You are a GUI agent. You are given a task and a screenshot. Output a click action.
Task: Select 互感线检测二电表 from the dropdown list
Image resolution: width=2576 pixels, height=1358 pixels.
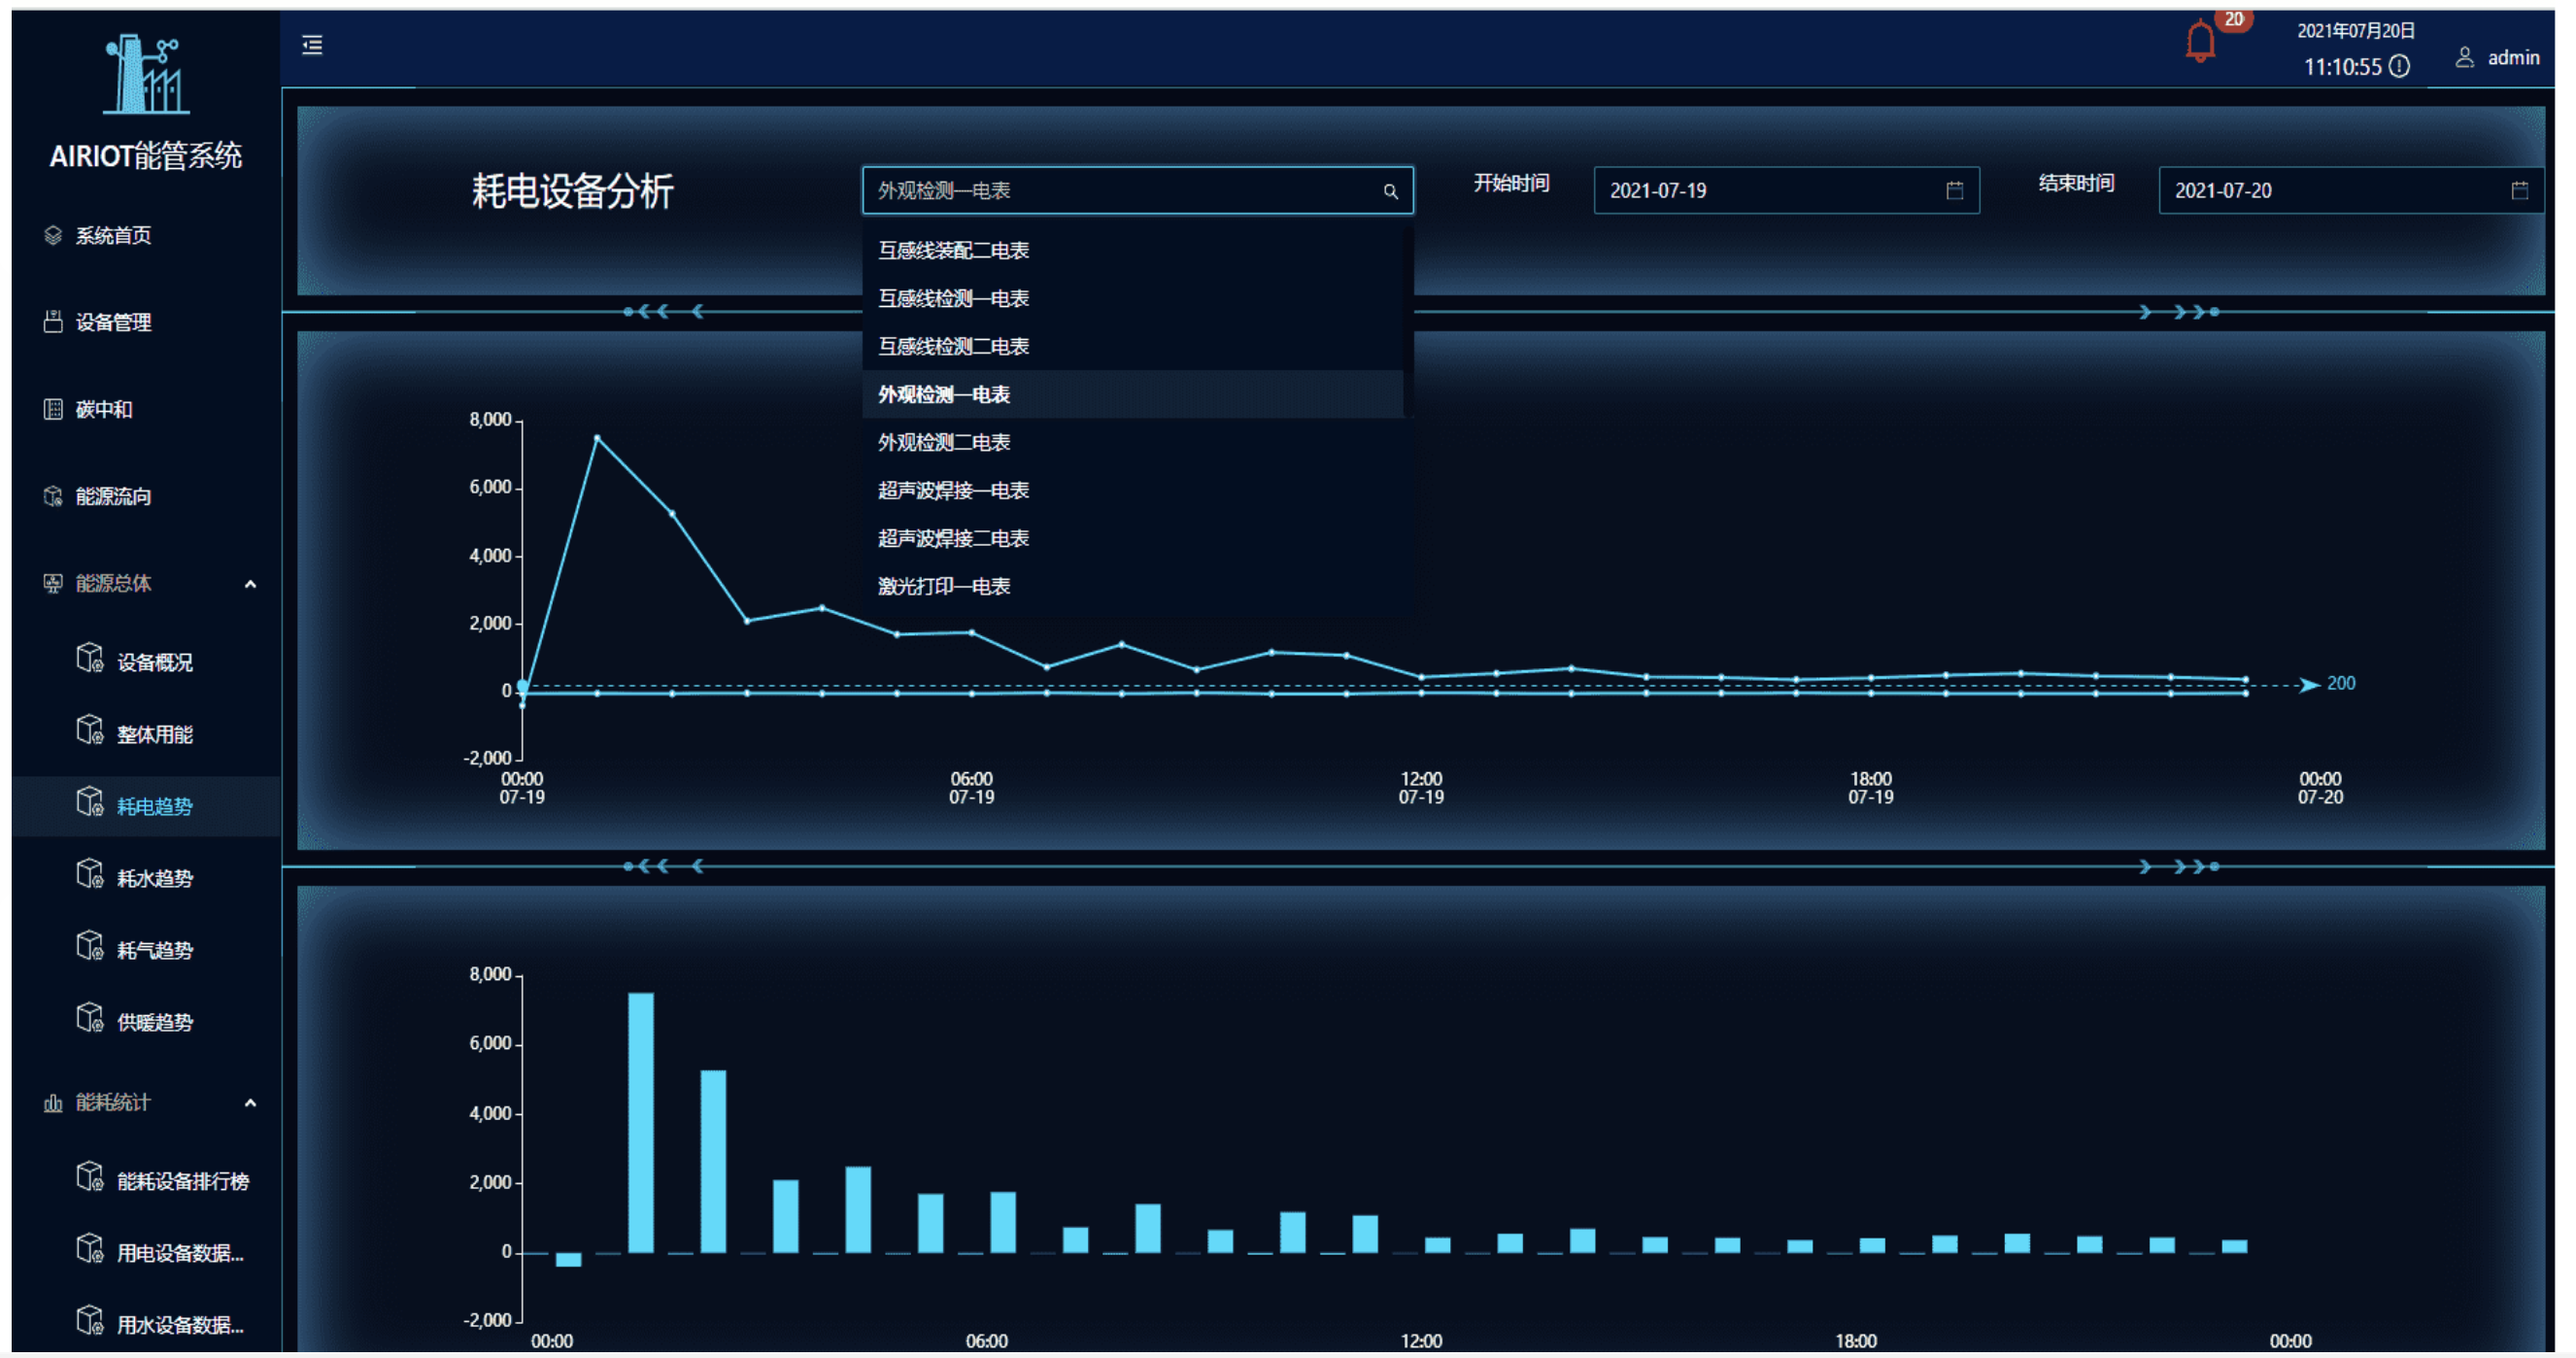[x=1132, y=346]
